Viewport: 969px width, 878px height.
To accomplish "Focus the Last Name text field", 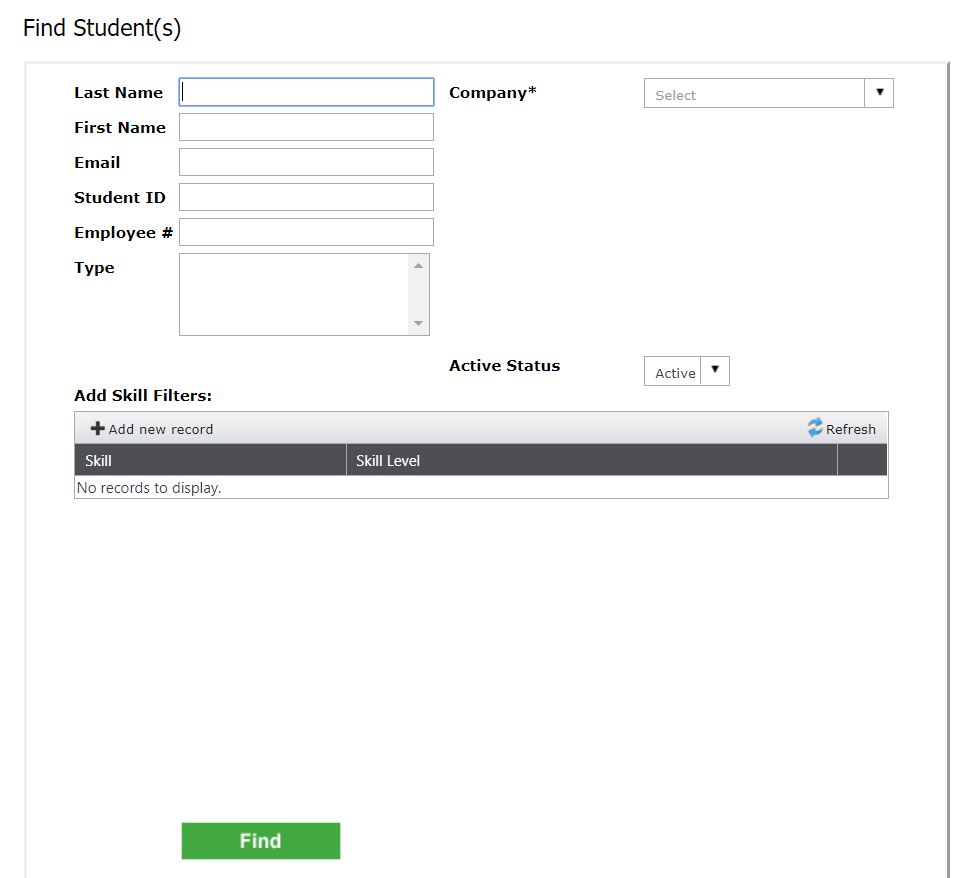I will (306, 92).
